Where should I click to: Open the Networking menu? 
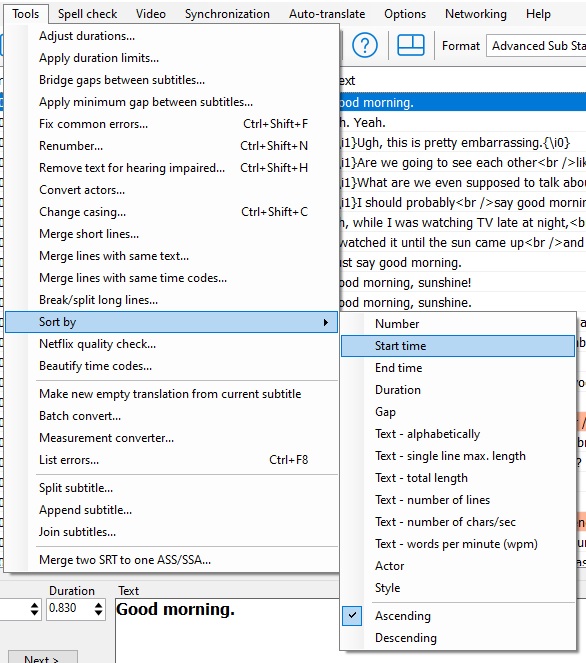[x=476, y=14]
